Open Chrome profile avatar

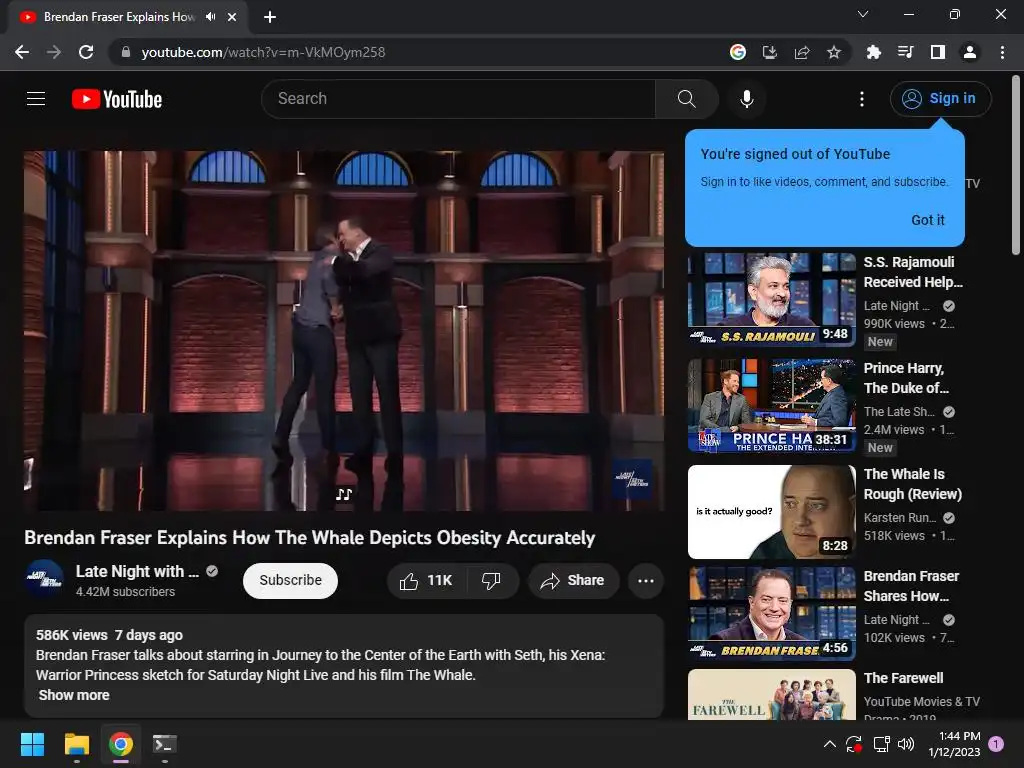(970, 52)
